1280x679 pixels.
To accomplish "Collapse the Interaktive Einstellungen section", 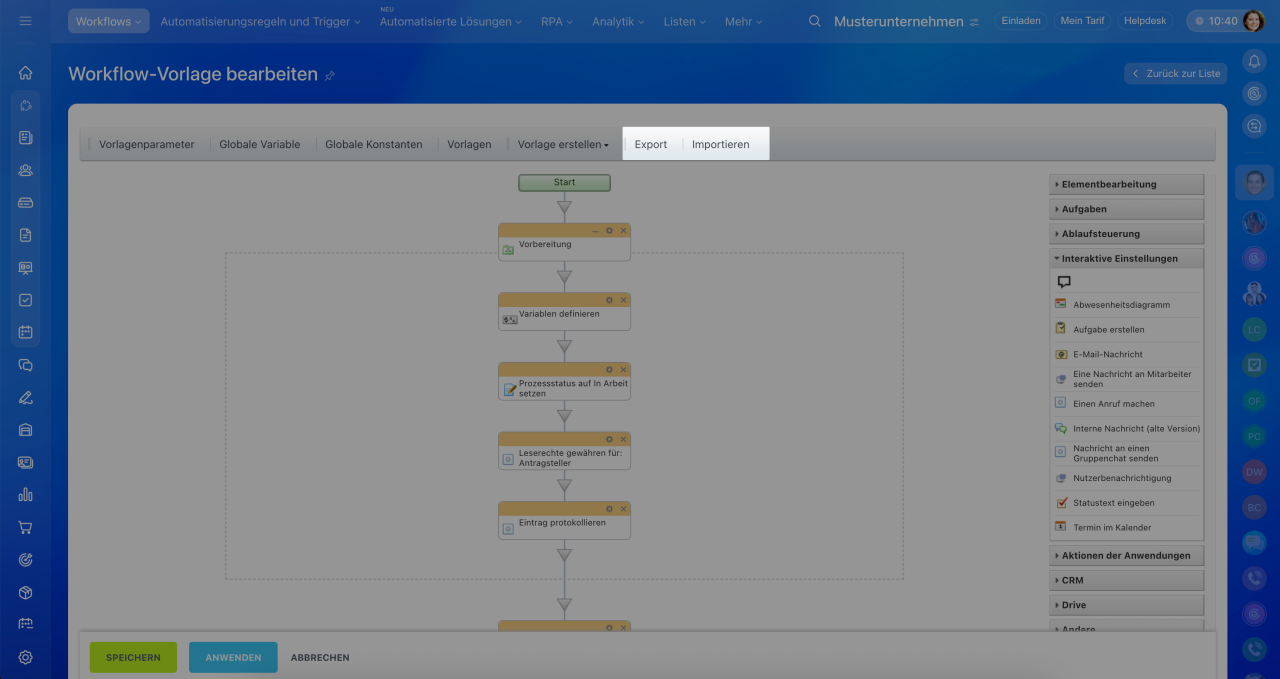I will coord(1127,258).
